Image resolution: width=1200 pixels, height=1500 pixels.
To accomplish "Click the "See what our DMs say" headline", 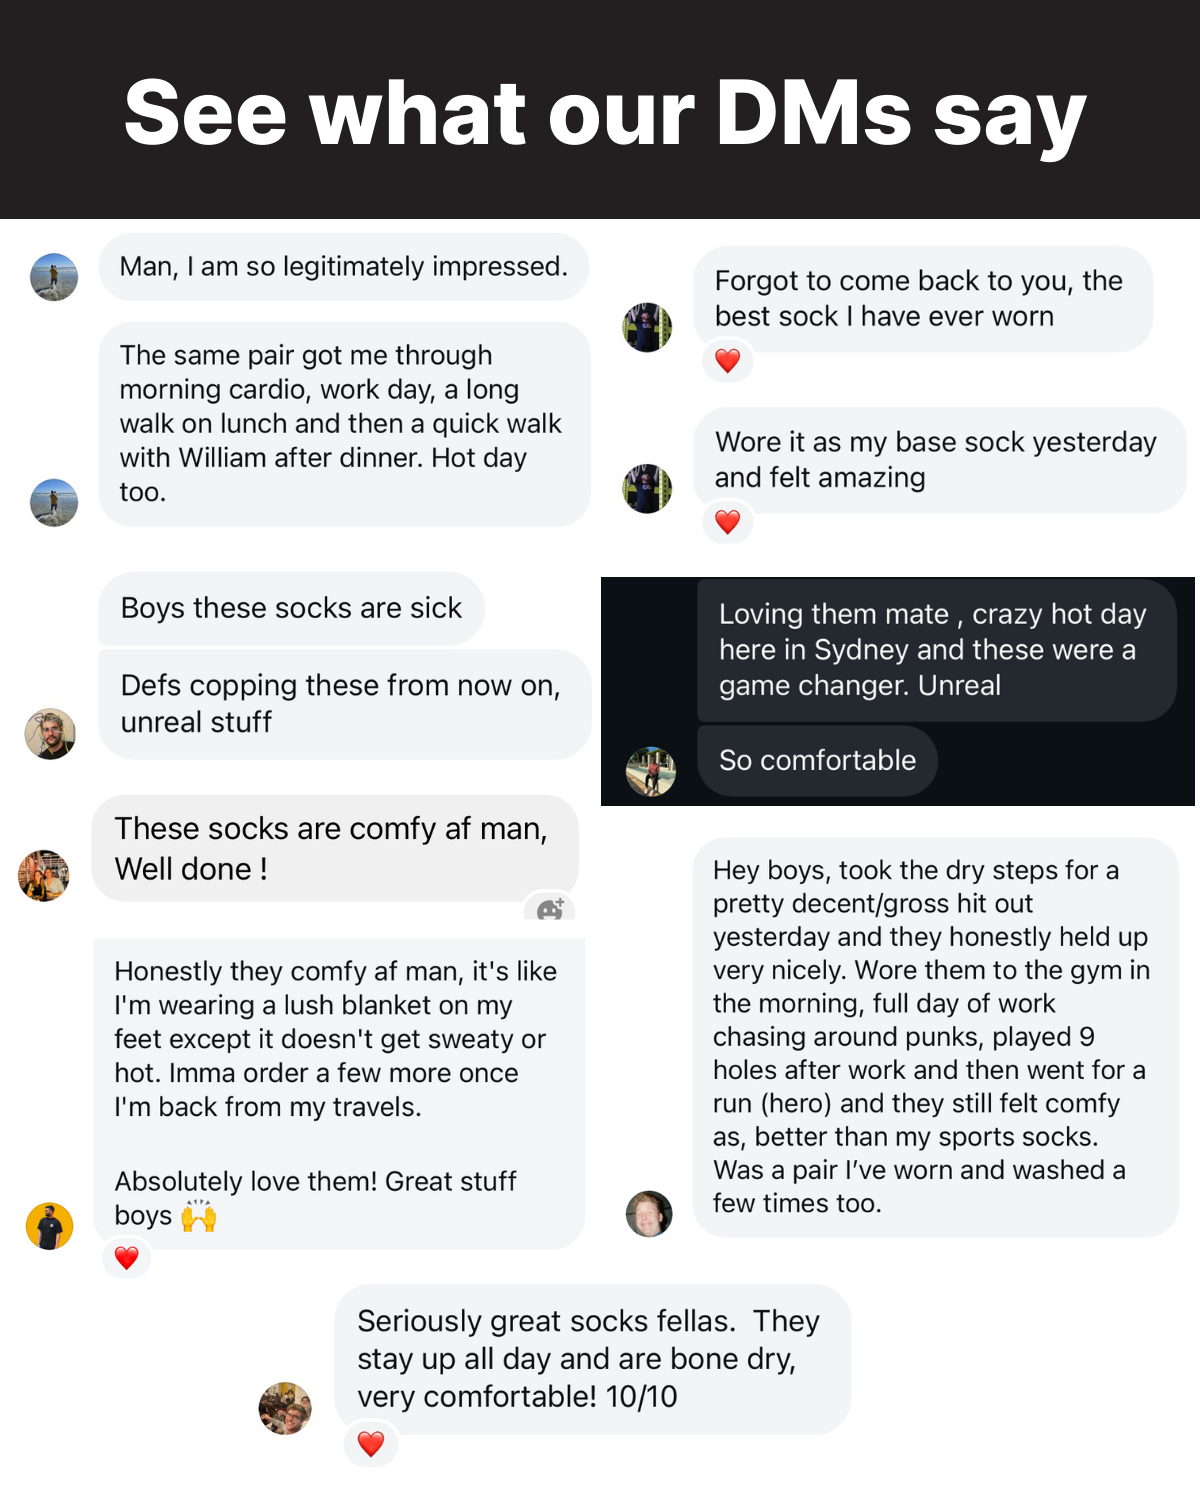I will click(x=604, y=113).
